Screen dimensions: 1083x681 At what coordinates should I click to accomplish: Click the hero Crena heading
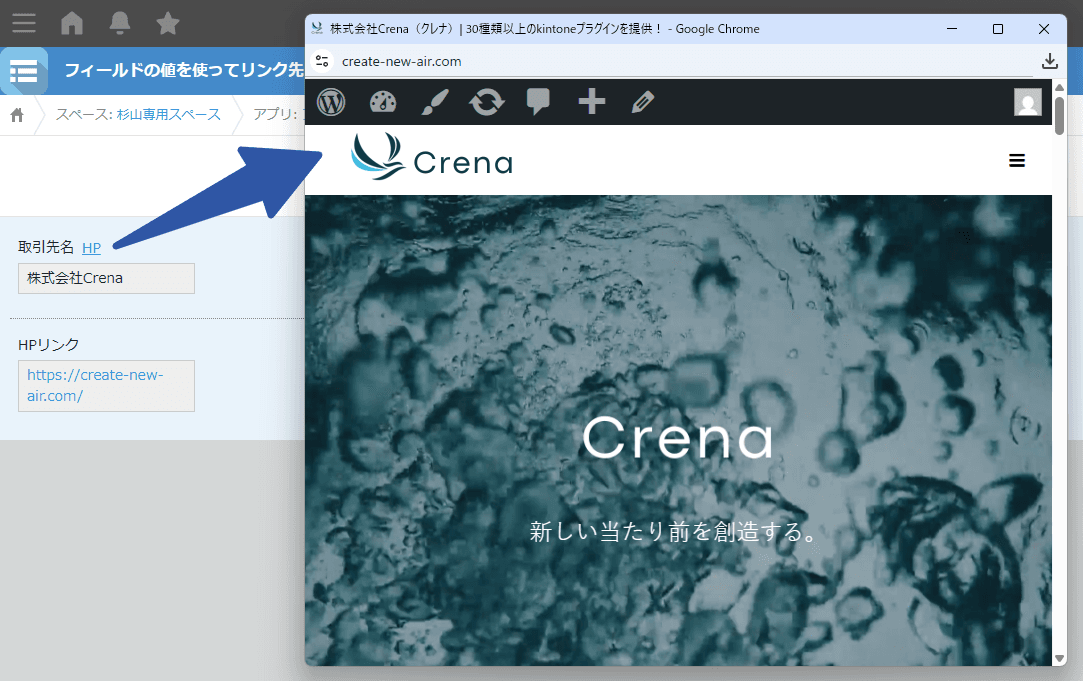[678, 438]
